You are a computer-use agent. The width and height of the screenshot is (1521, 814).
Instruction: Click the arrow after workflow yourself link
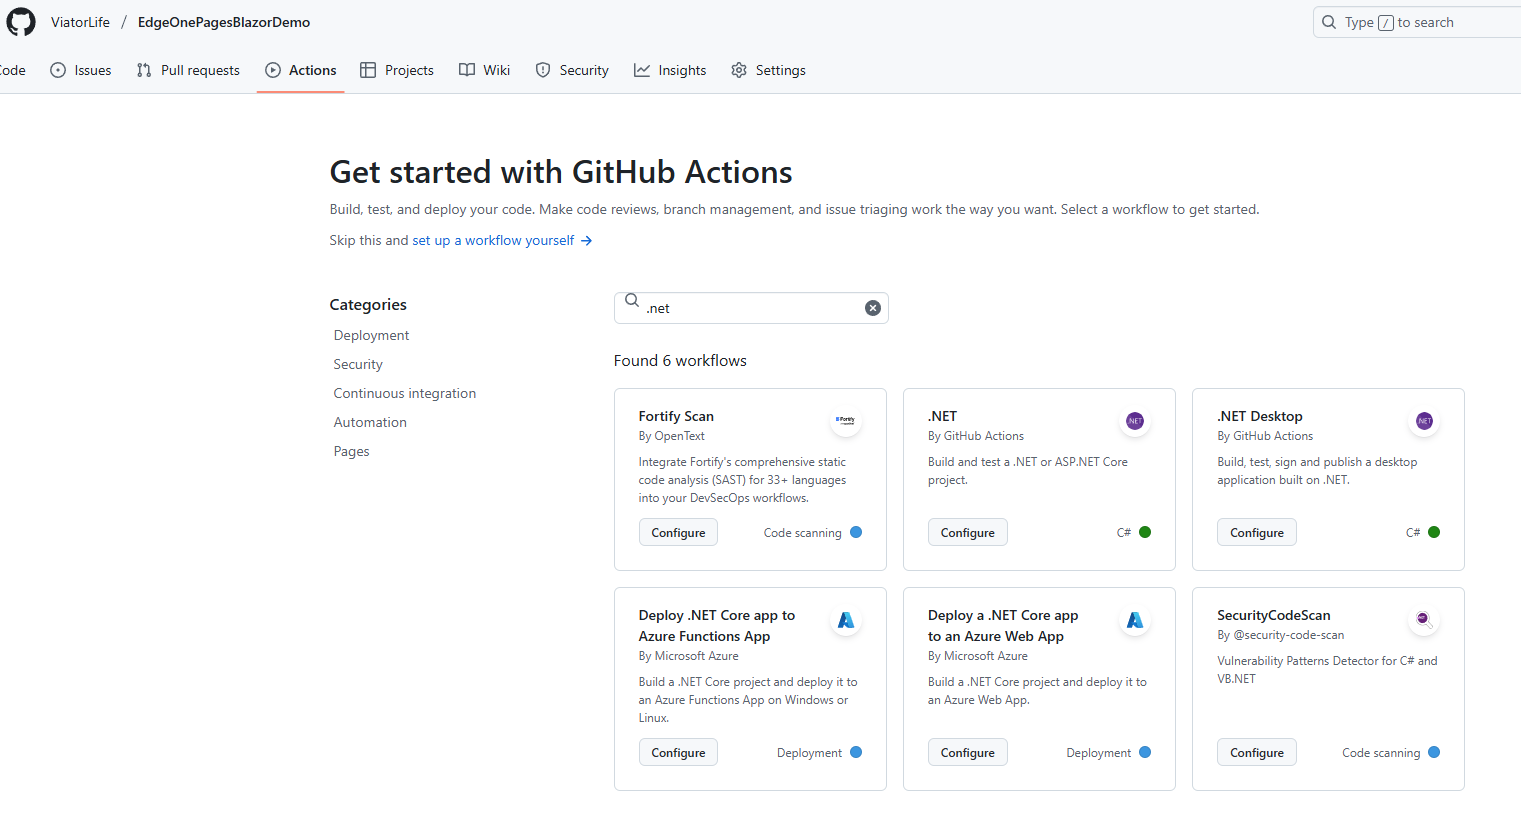(586, 241)
